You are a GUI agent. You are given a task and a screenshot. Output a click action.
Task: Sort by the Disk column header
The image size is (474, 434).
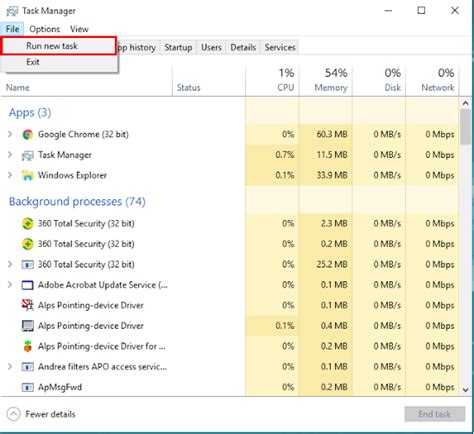point(379,81)
